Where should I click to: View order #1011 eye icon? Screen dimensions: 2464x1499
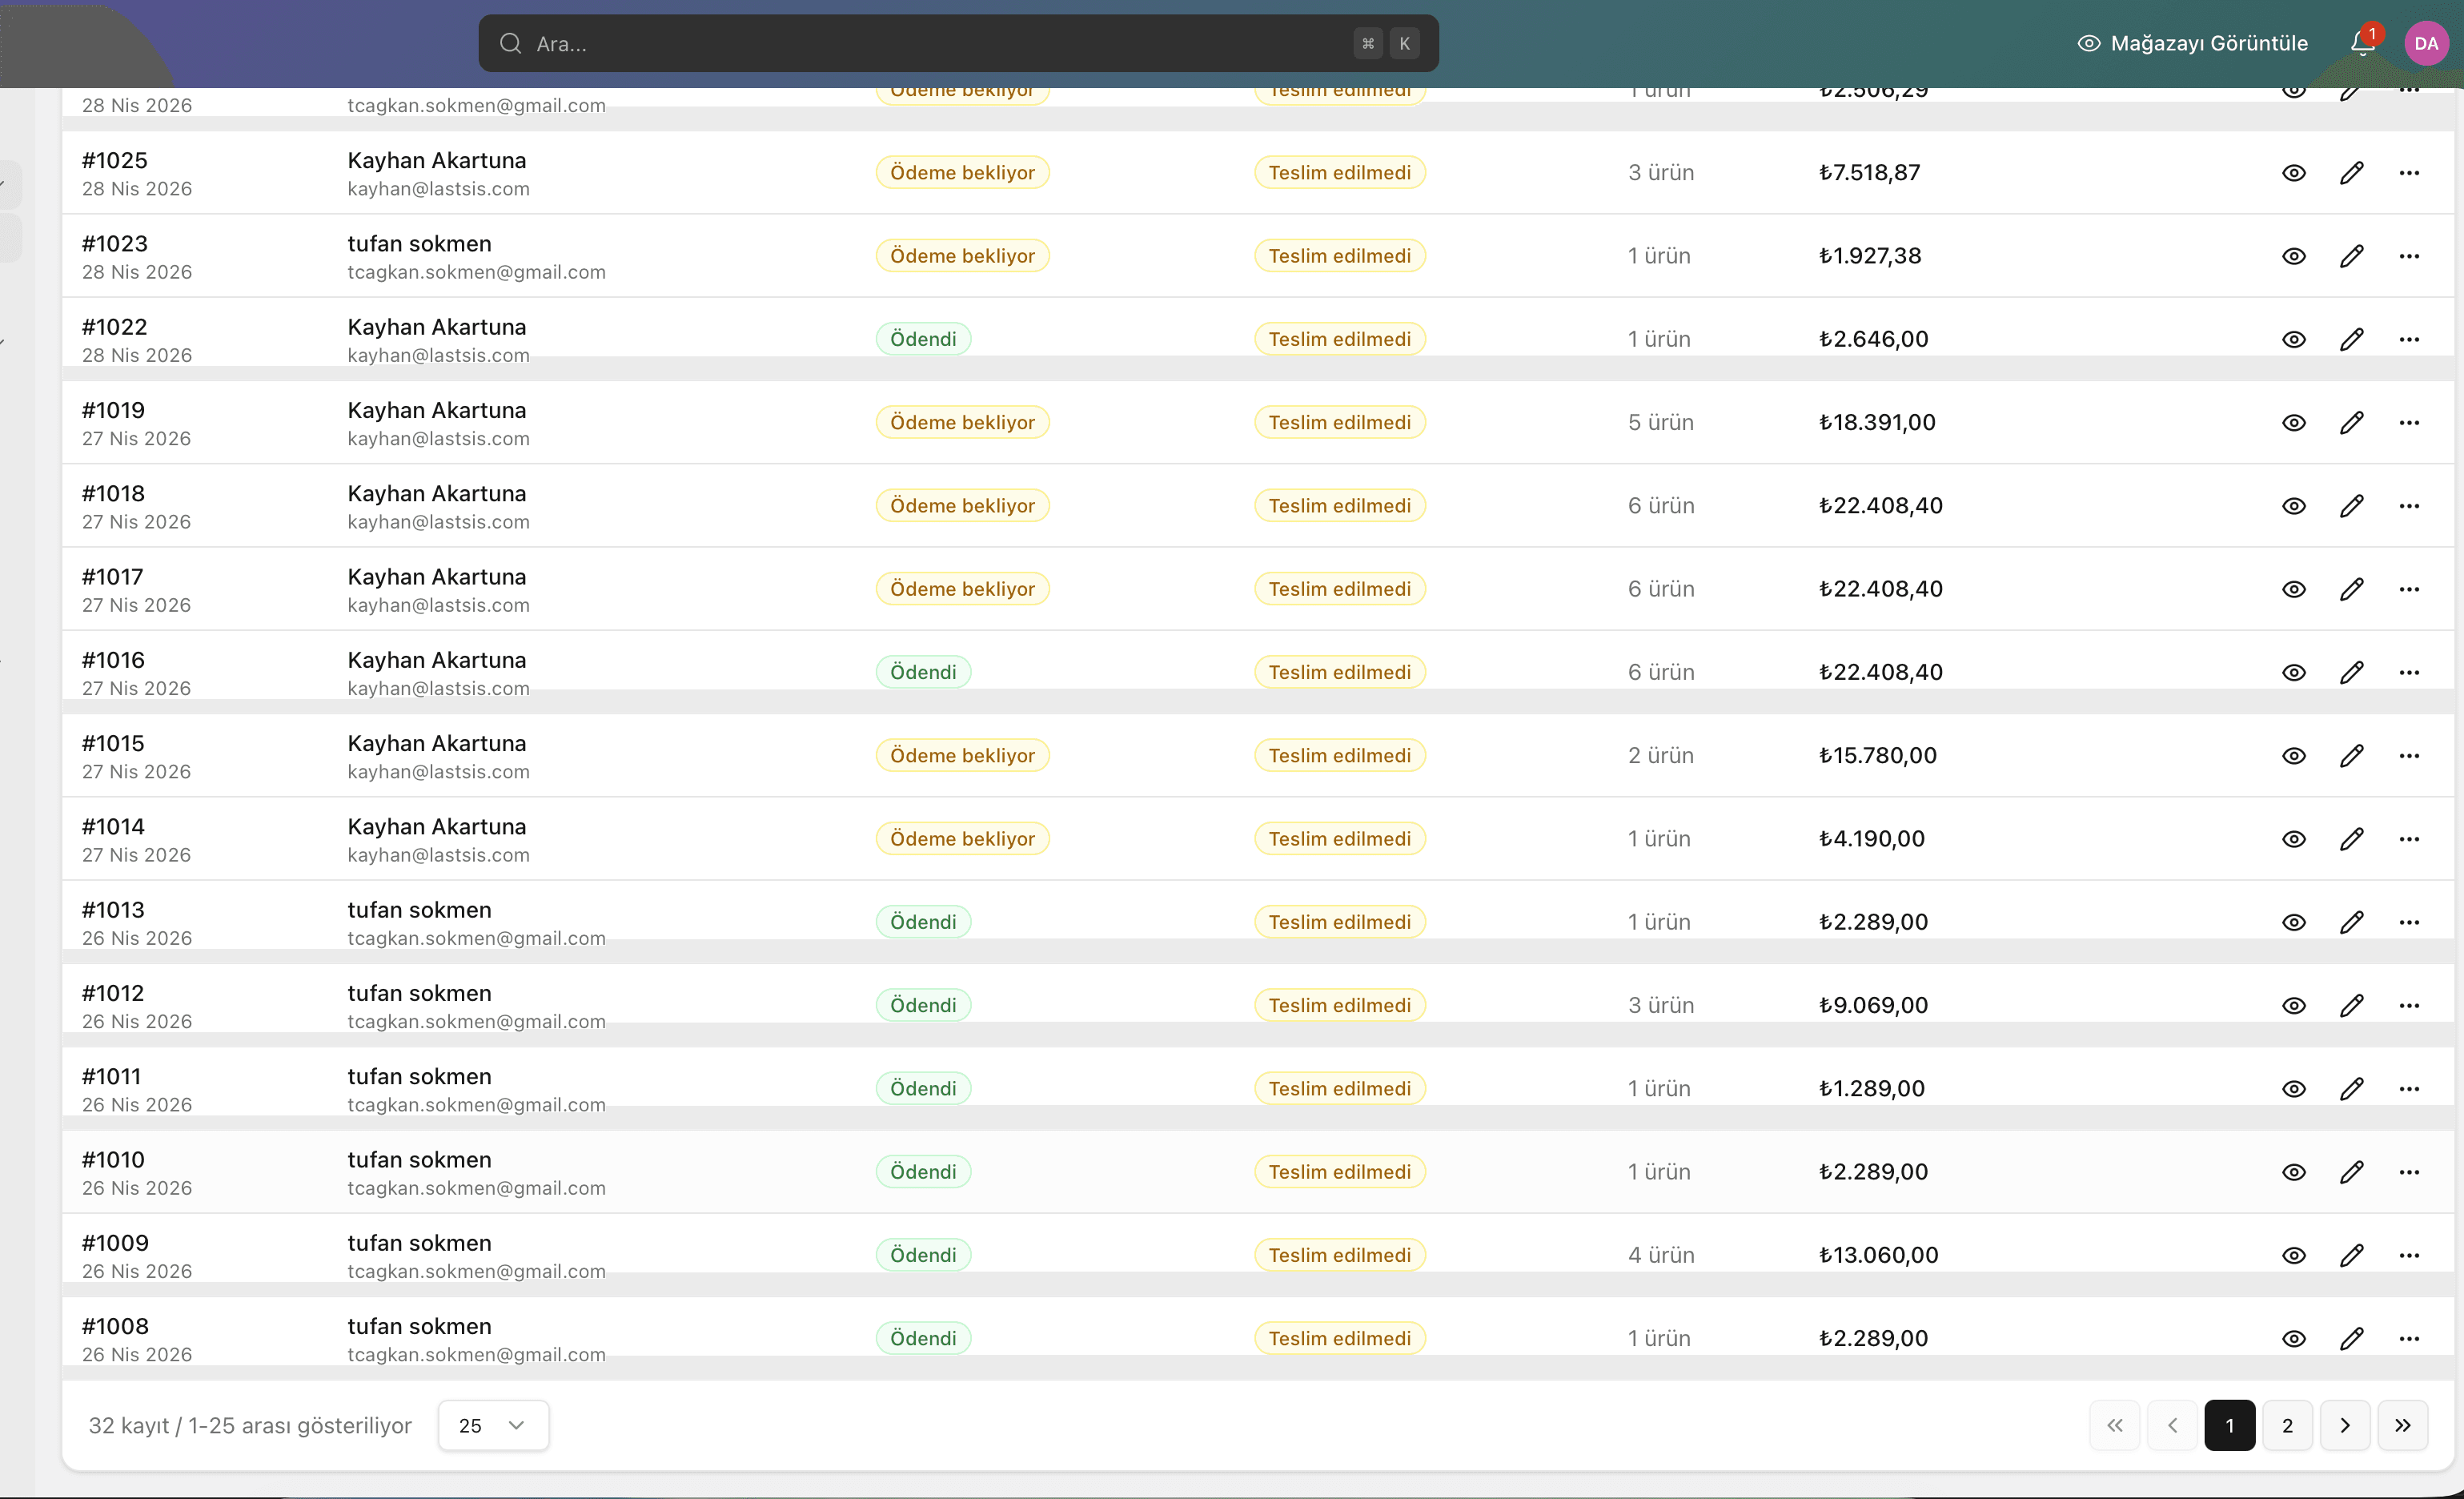click(2293, 1089)
